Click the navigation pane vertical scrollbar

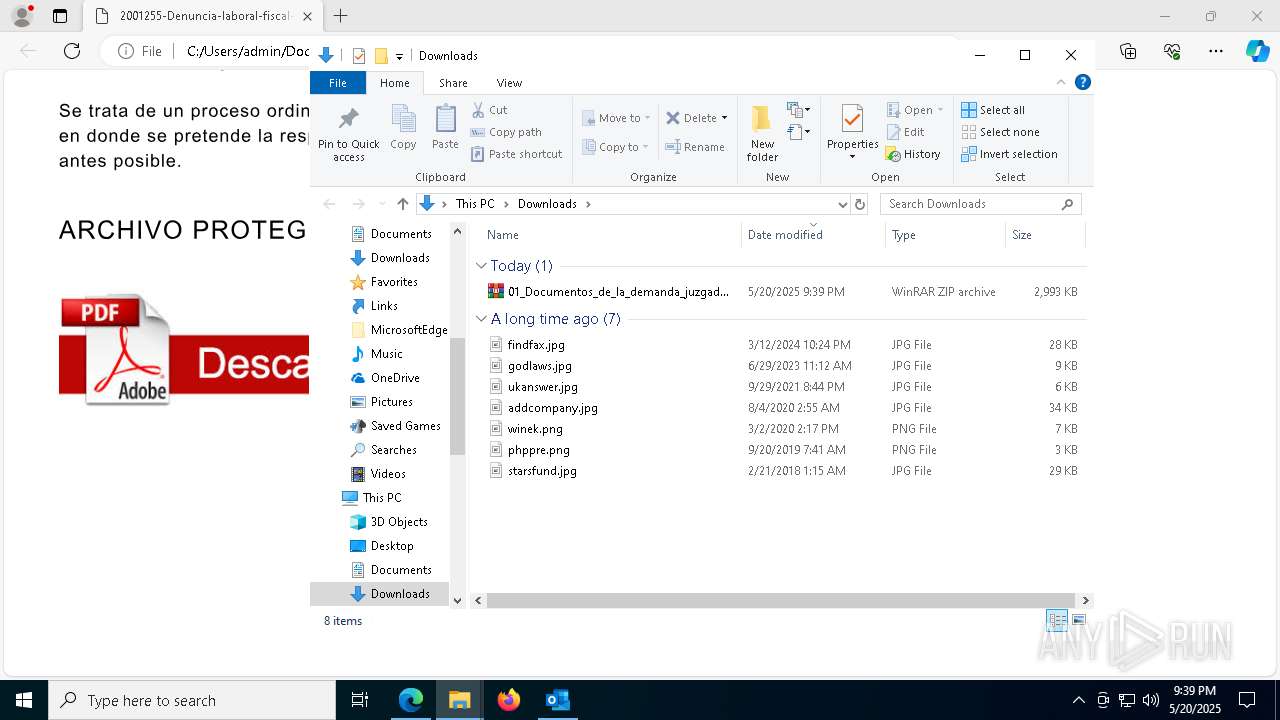coord(458,395)
